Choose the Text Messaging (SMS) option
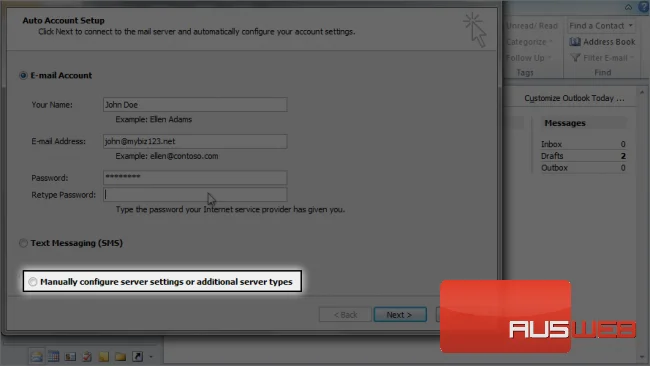This screenshot has height=366, width=650. pos(23,243)
